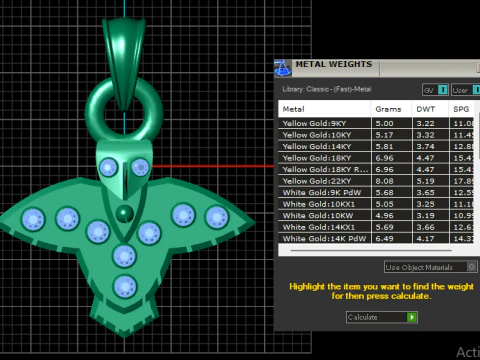This screenshot has width=480, height=360.
Task: Click the 5.69 grams value
Action: click(x=384, y=227)
